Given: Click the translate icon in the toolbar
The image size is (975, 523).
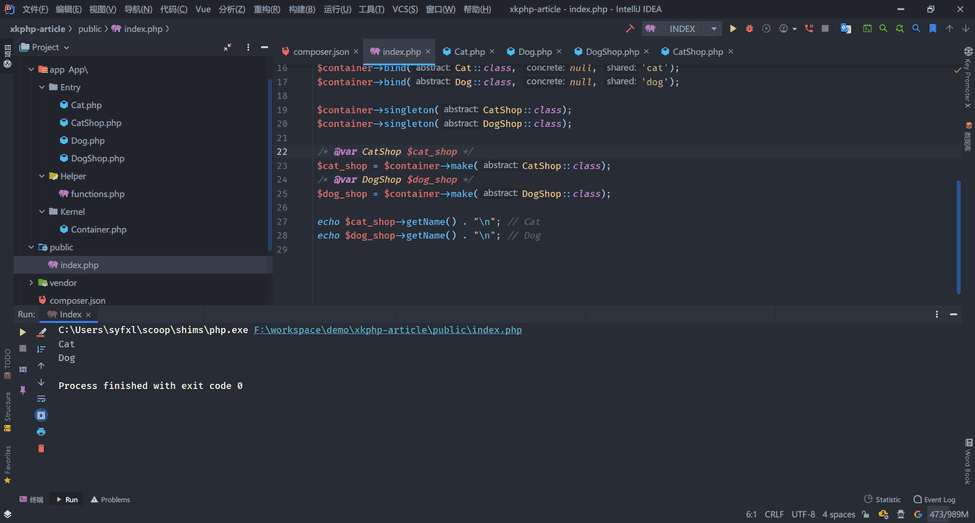Looking at the screenshot, I should [846, 29].
